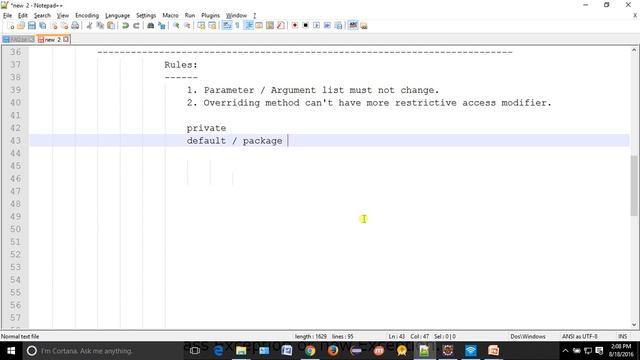The height and width of the screenshot is (360, 640).
Task: Open the Run menu
Action: pos(190,16)
